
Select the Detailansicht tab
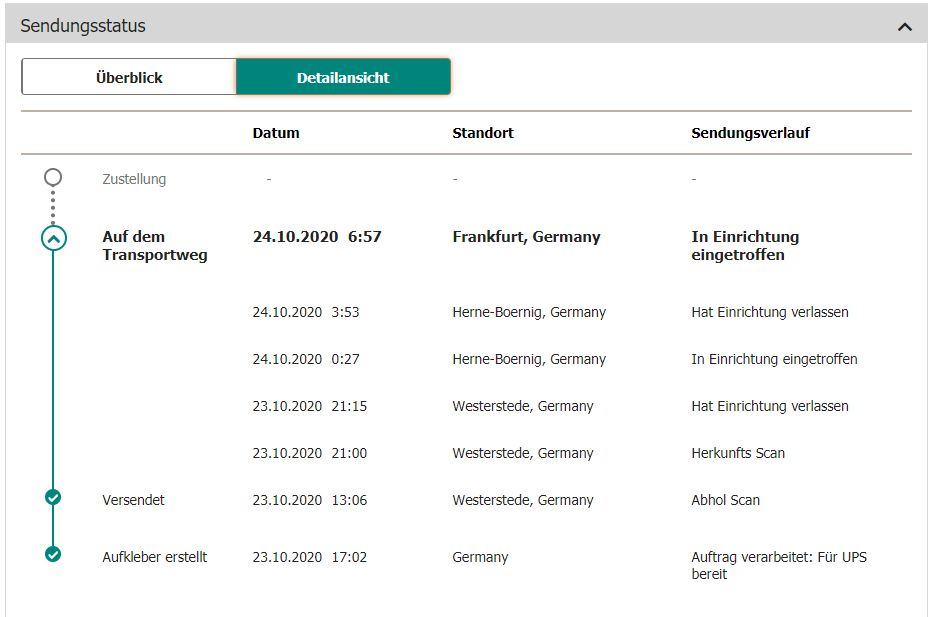(343, 77)
